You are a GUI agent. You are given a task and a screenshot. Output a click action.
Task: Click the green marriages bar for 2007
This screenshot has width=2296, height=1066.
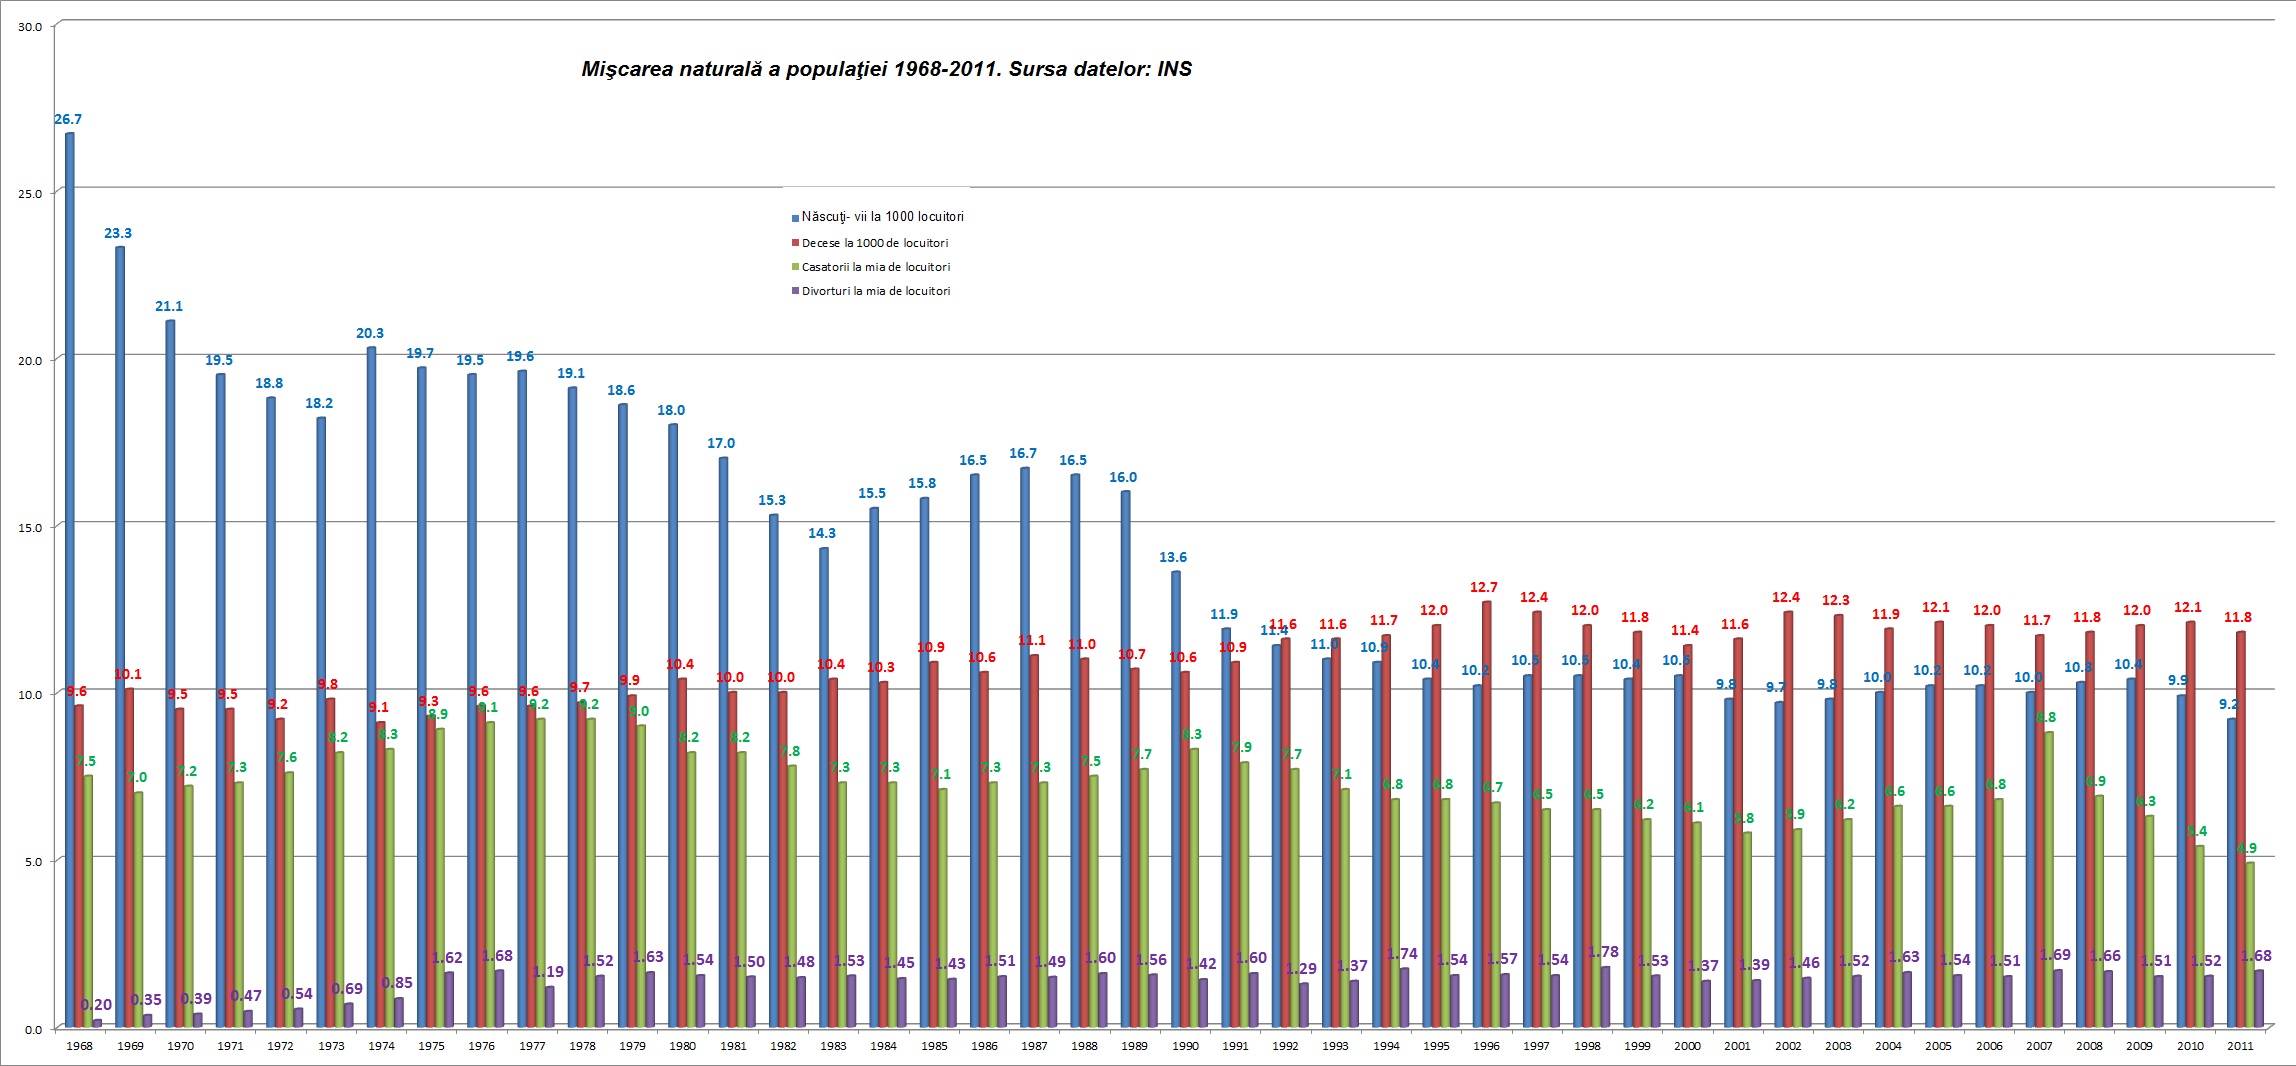pos(2049,879)
